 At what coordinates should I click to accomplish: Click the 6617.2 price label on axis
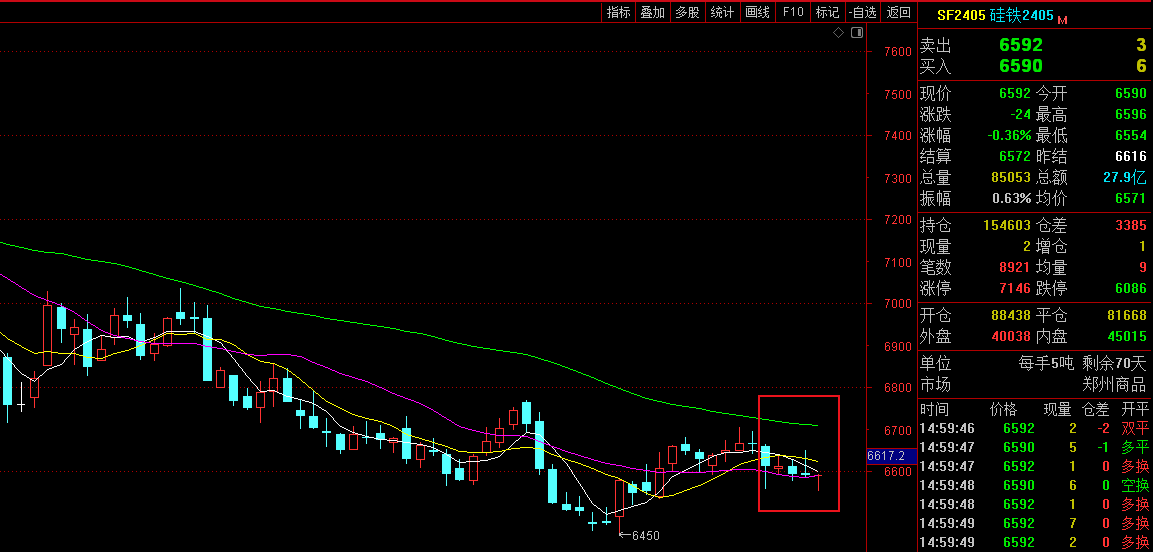pyautogui.click(x=886, y=455)
